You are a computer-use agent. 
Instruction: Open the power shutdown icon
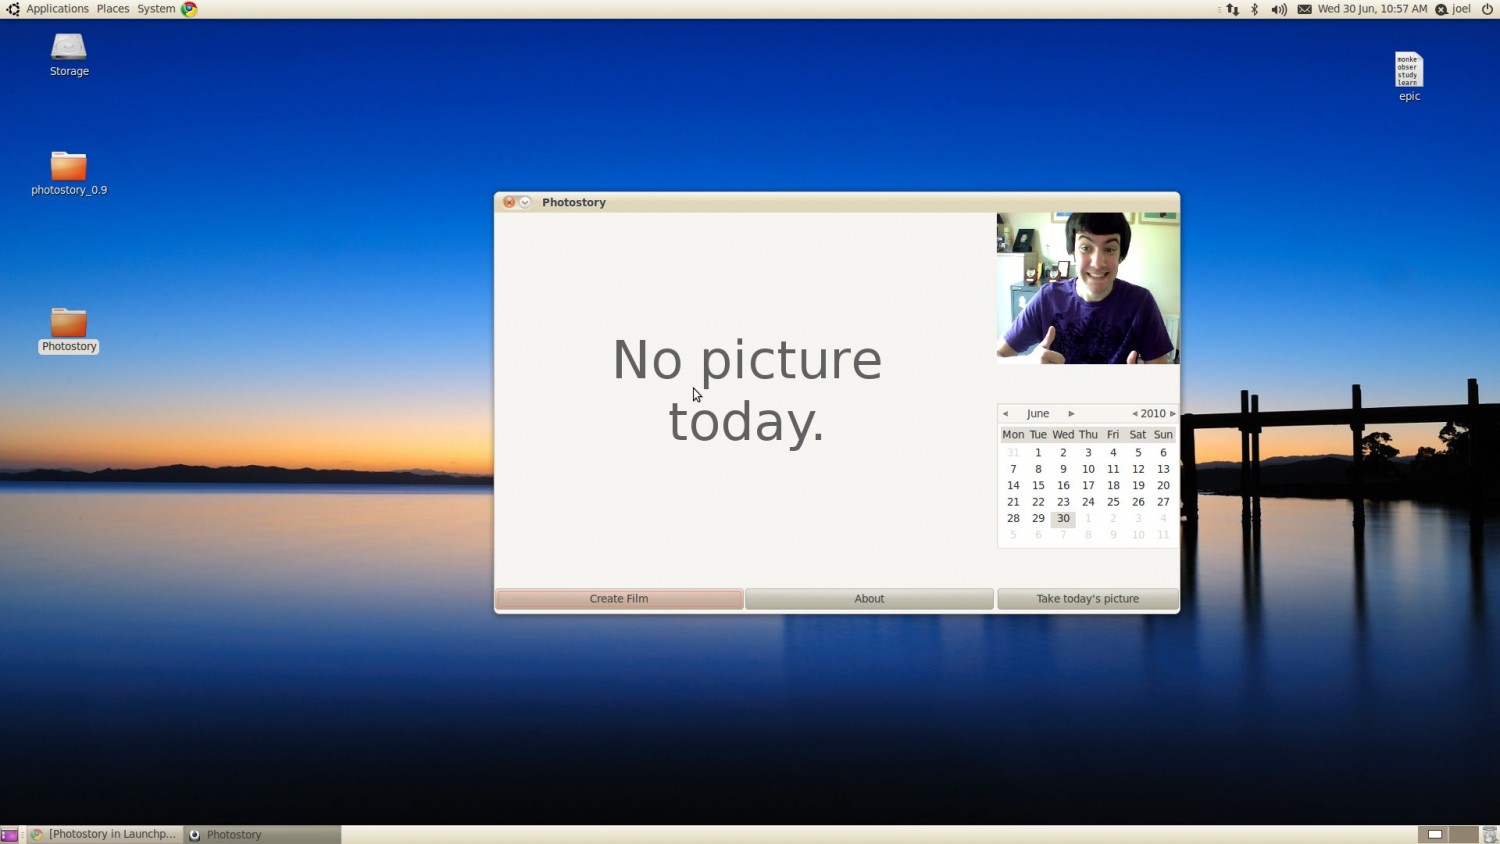coord(1487,9)
